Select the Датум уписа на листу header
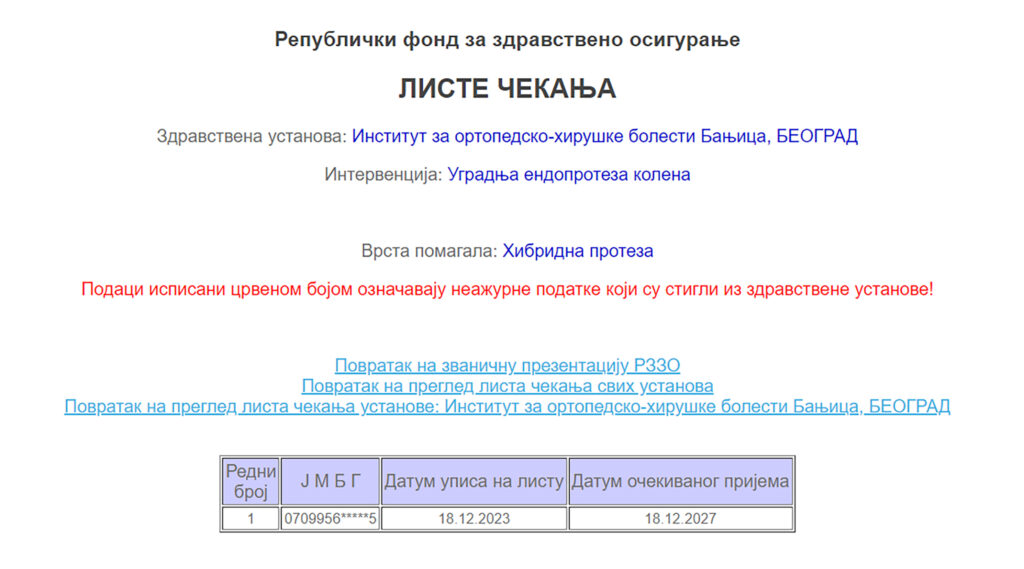Viewport: 1024px width, 569px height. coord(474,481)
